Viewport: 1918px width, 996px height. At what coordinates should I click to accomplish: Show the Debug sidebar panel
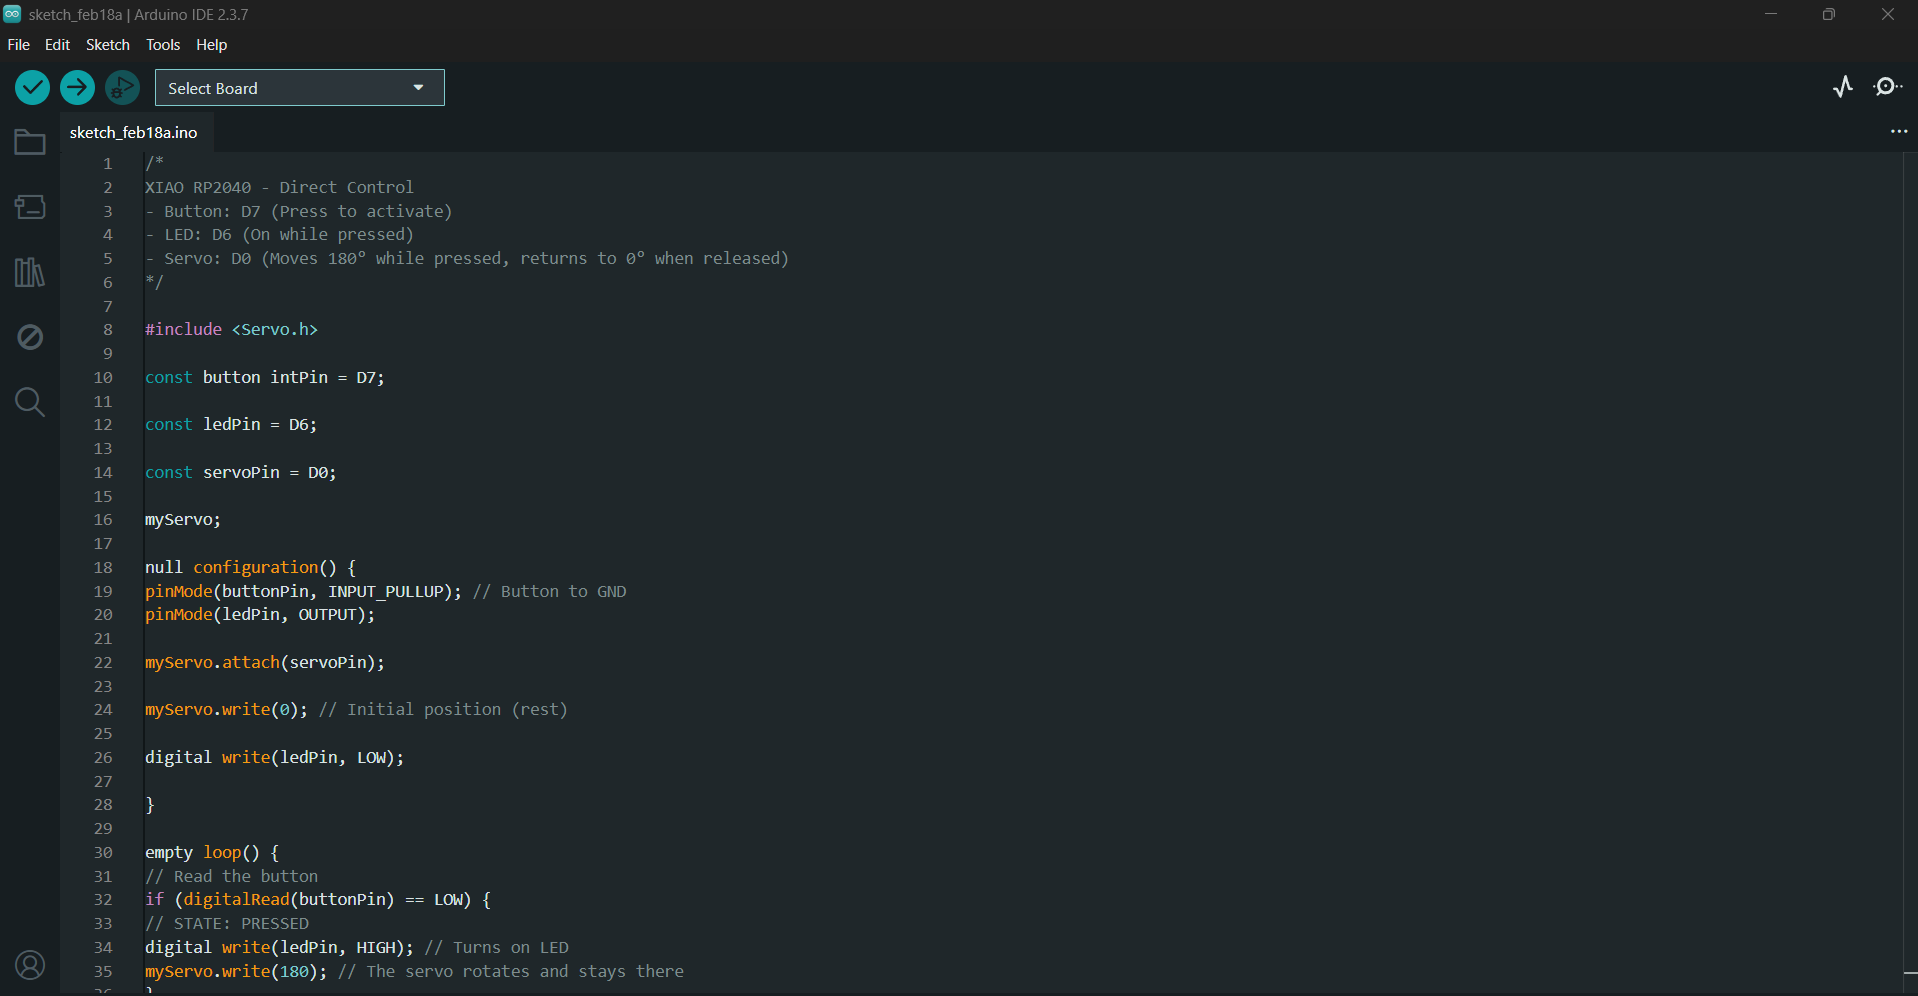[x=30, y=337]
